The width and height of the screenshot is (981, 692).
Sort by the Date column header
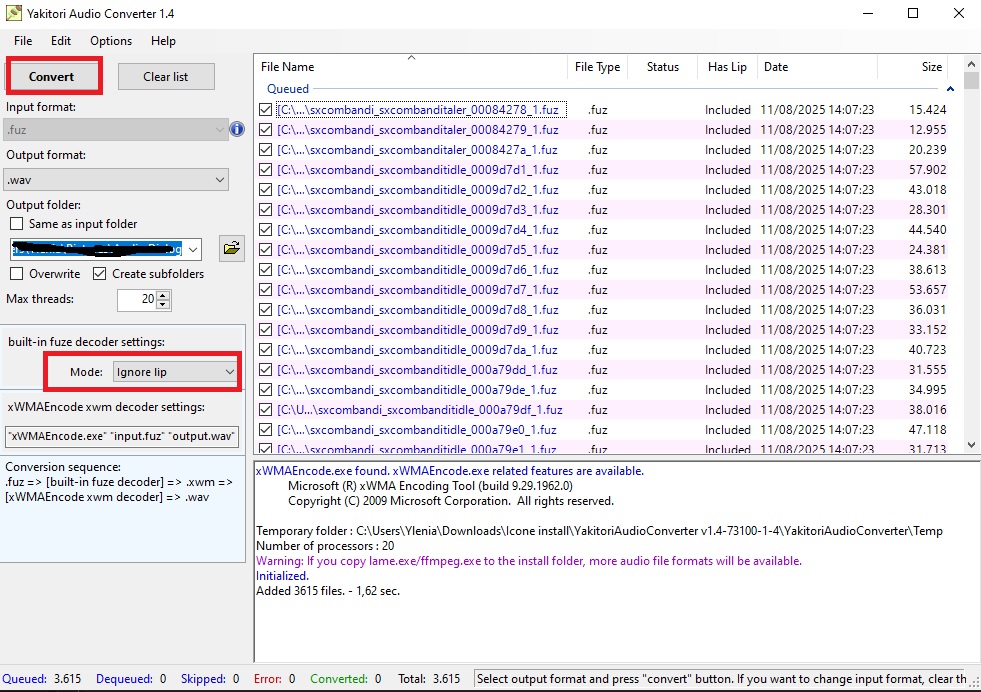pyautogui.click(x=817, y=67)
